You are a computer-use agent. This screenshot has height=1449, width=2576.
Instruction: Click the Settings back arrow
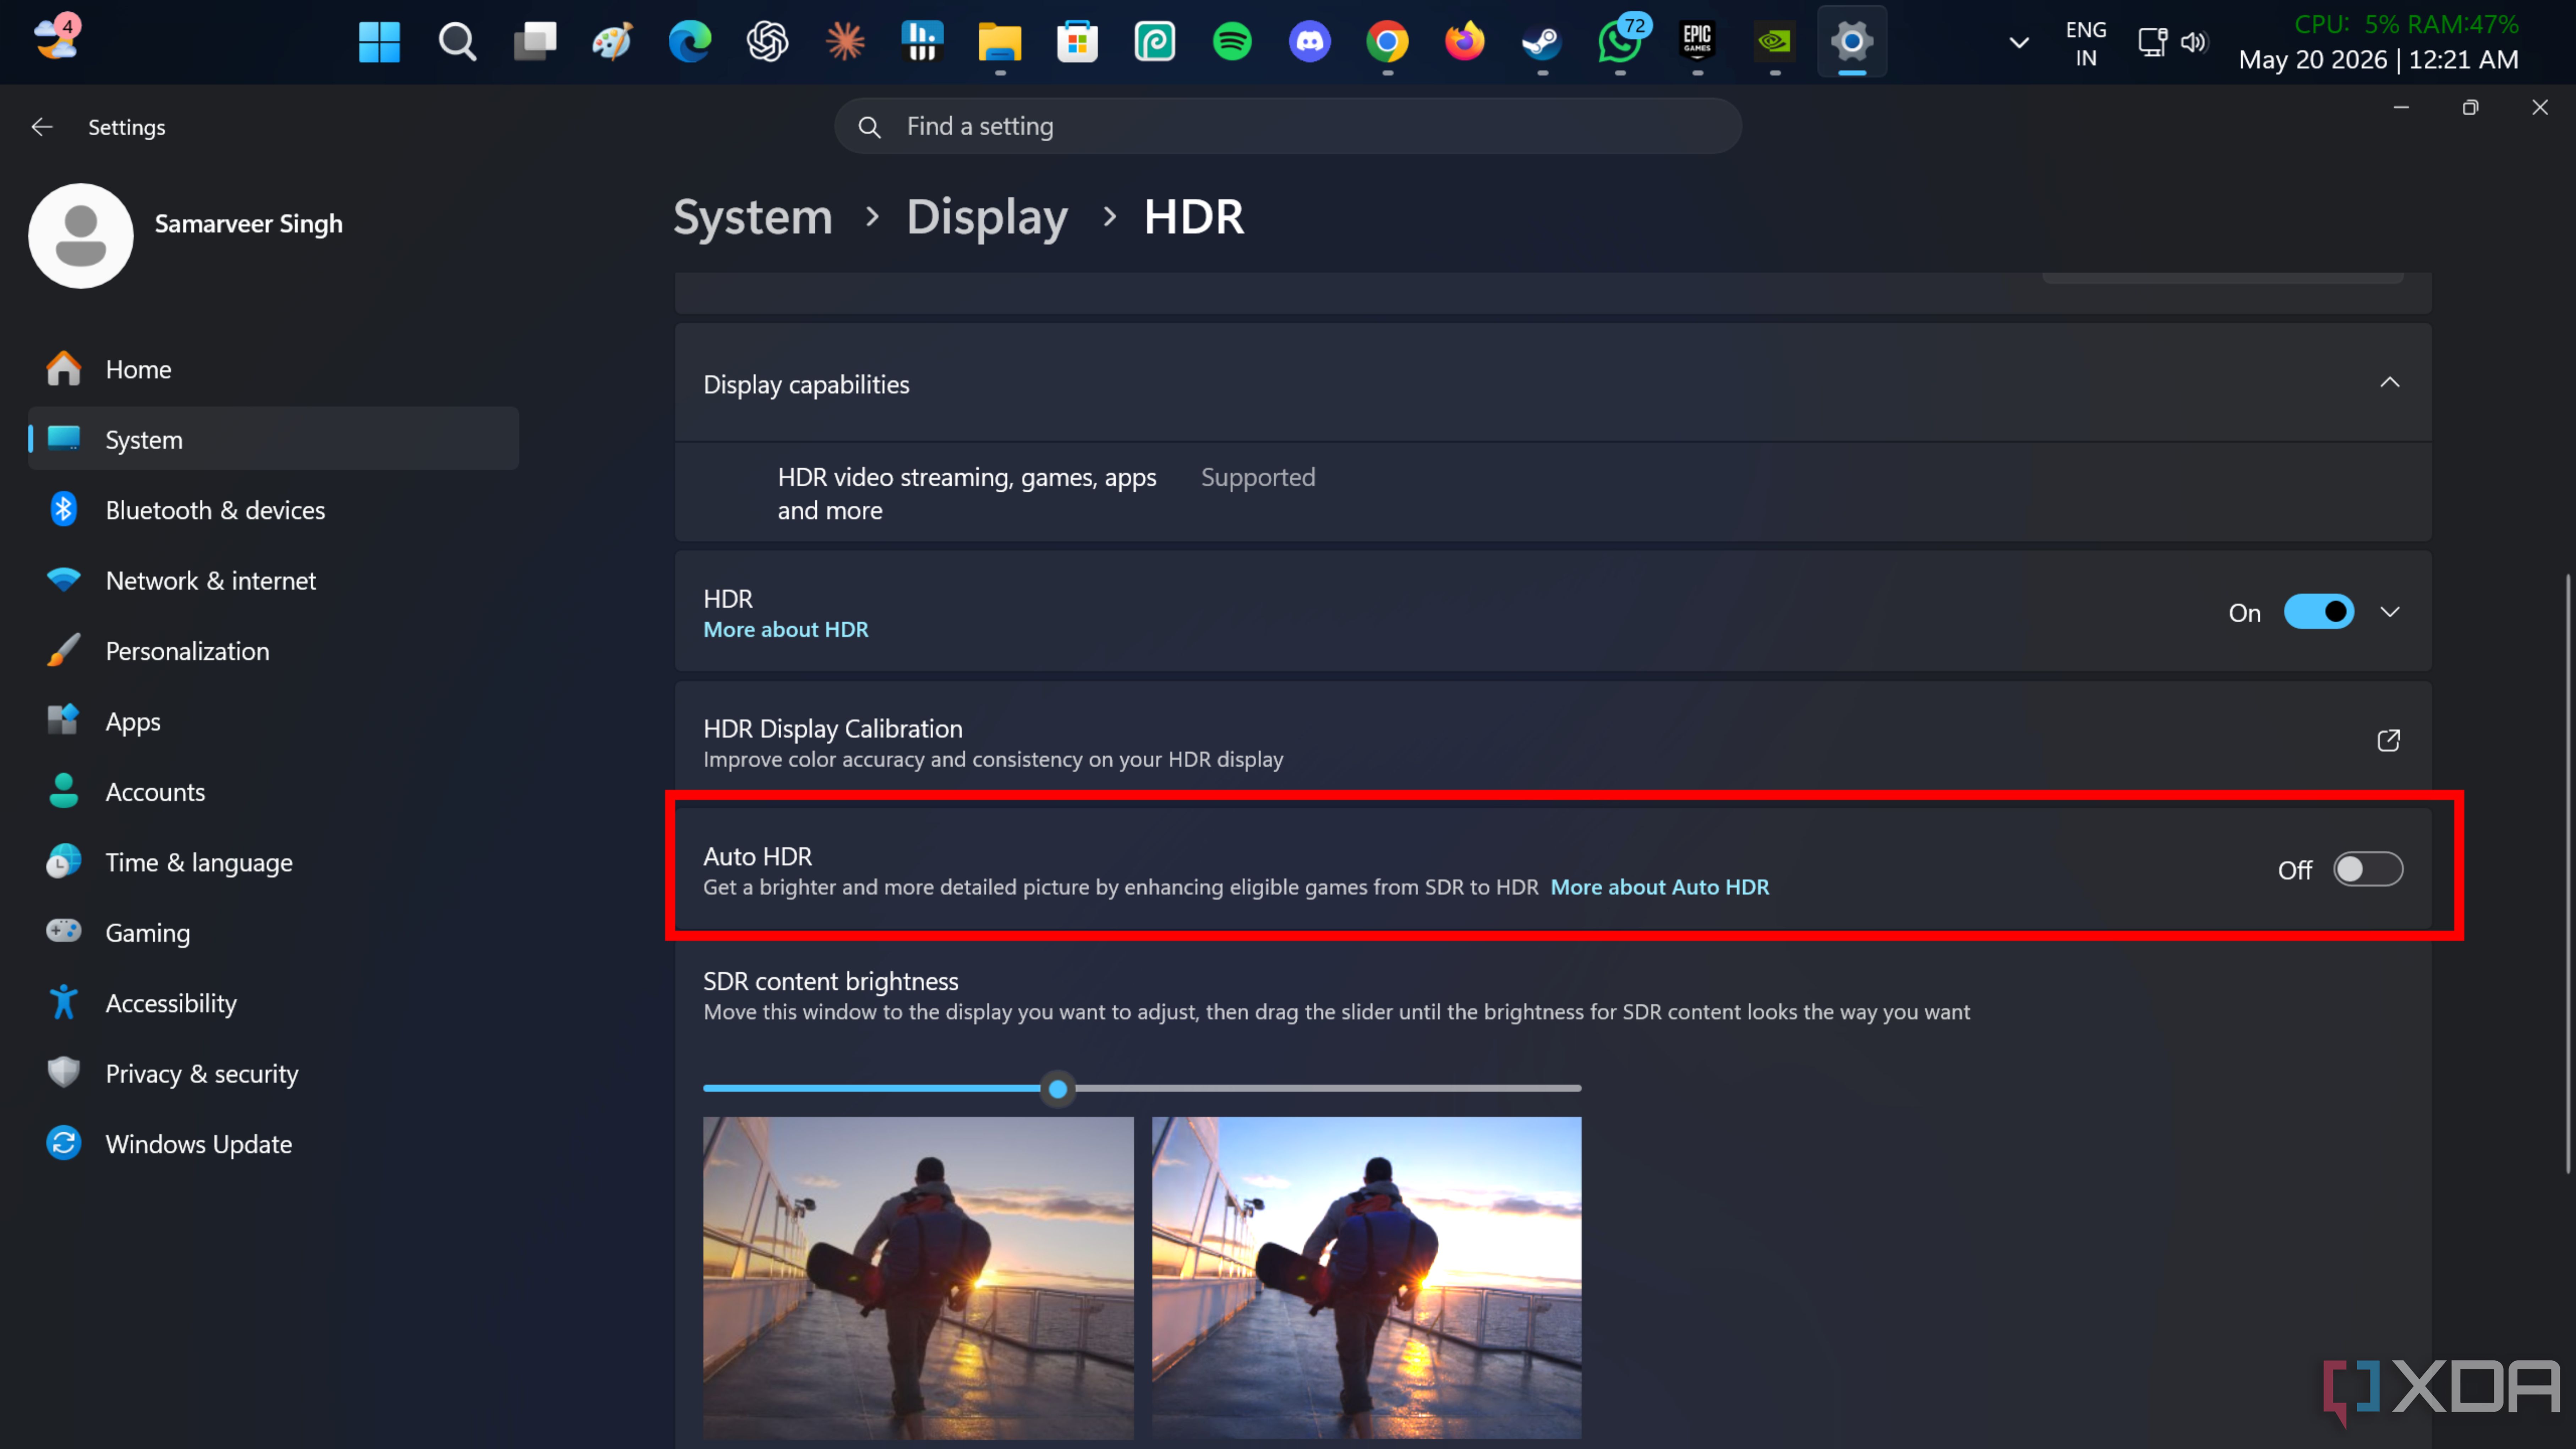42,127
